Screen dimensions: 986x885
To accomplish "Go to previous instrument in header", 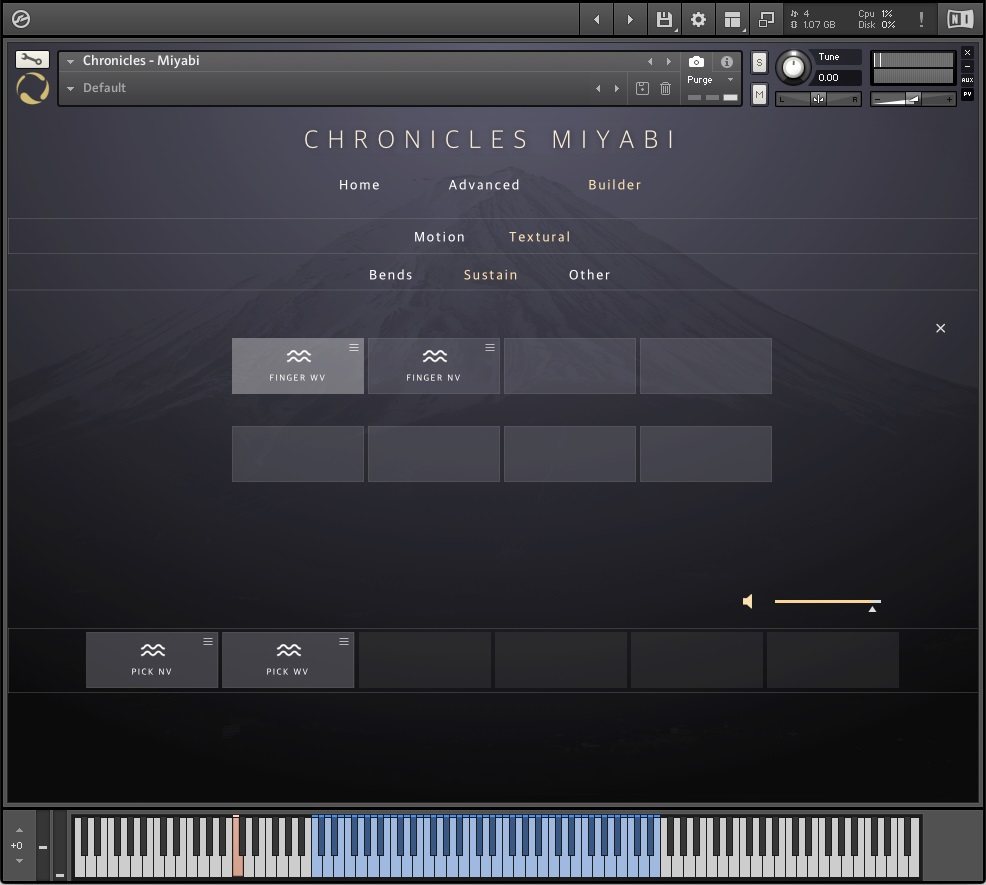I will [596, 19].
